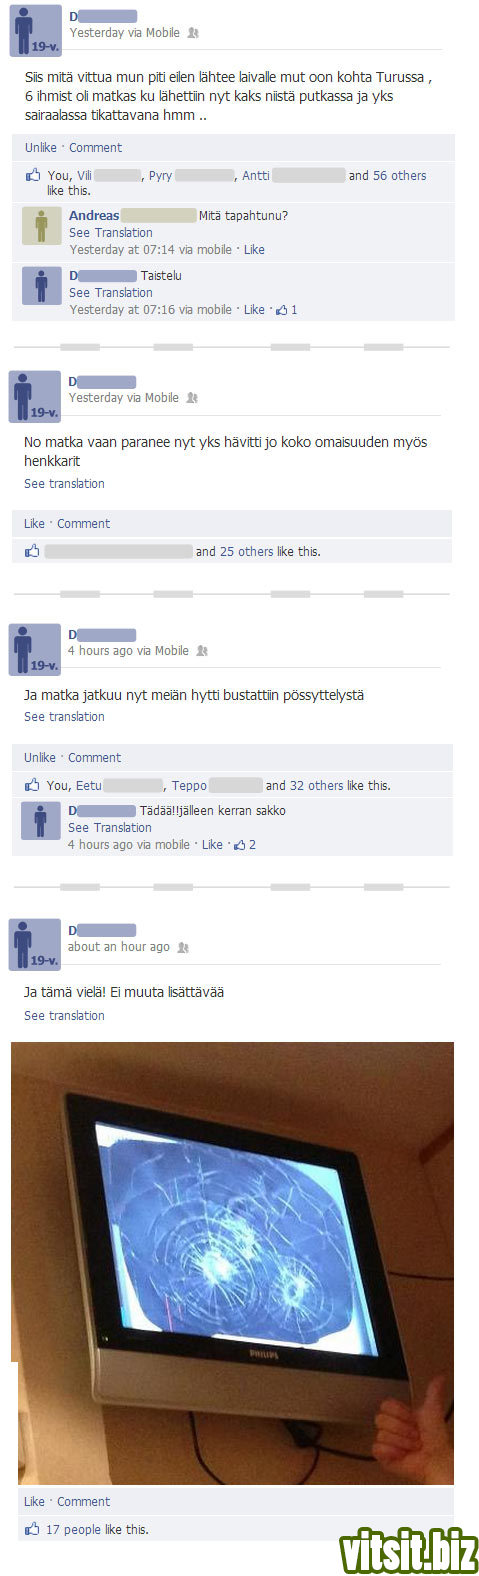
Task: Like the 'No matka vaan paranee' post
Action: 35,523
